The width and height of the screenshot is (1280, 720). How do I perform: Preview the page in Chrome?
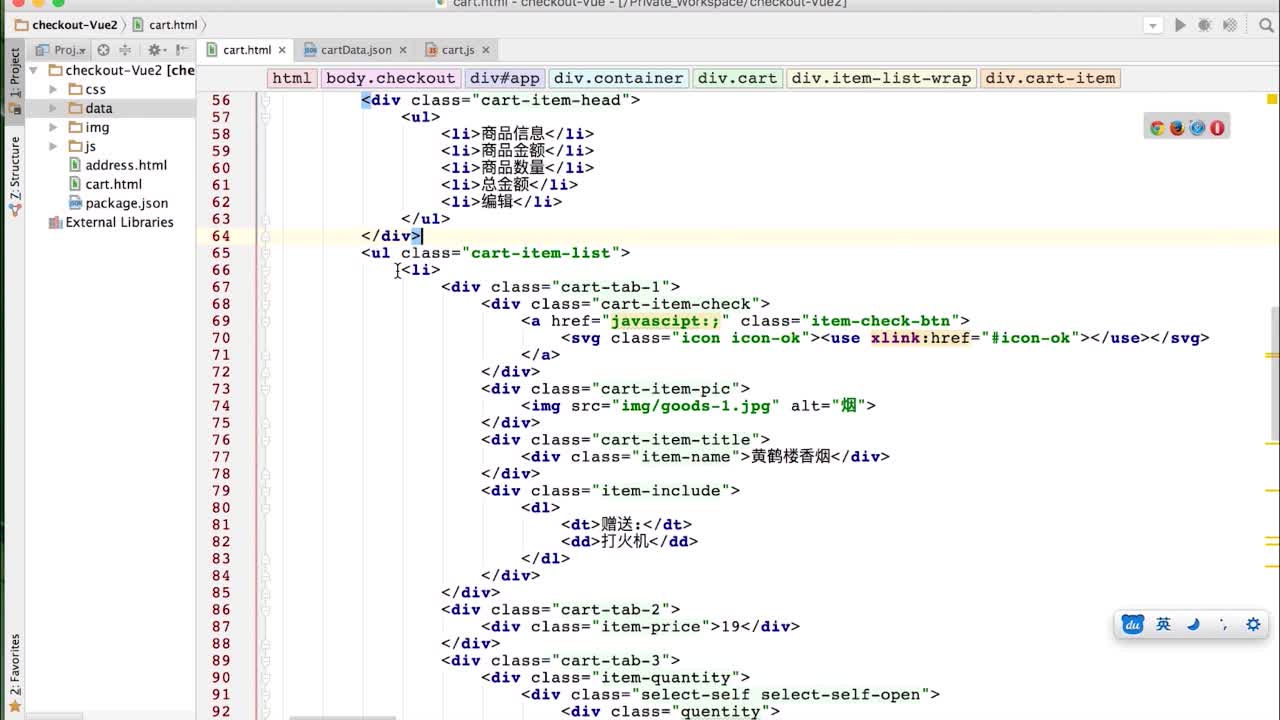[x=1157, y=128]
